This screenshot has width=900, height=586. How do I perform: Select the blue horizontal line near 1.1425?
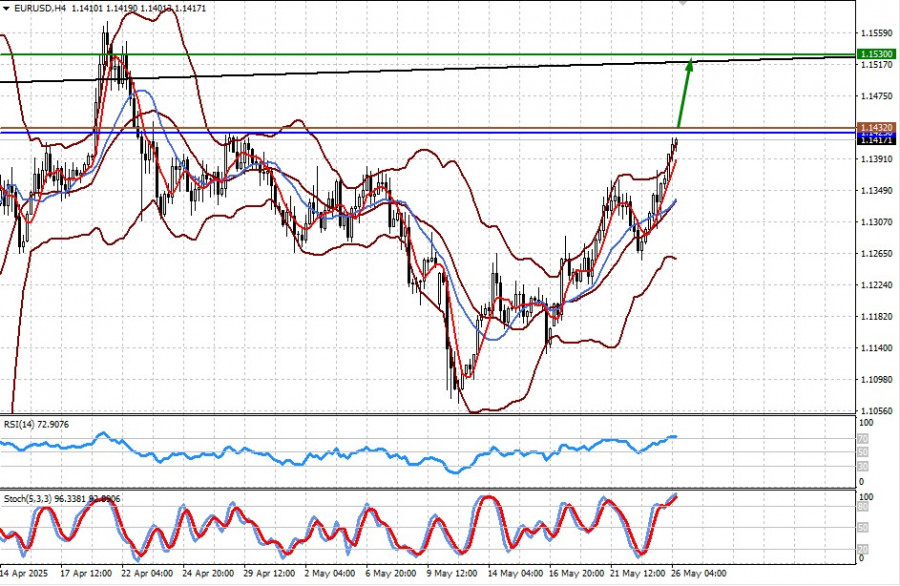(400, 132)
